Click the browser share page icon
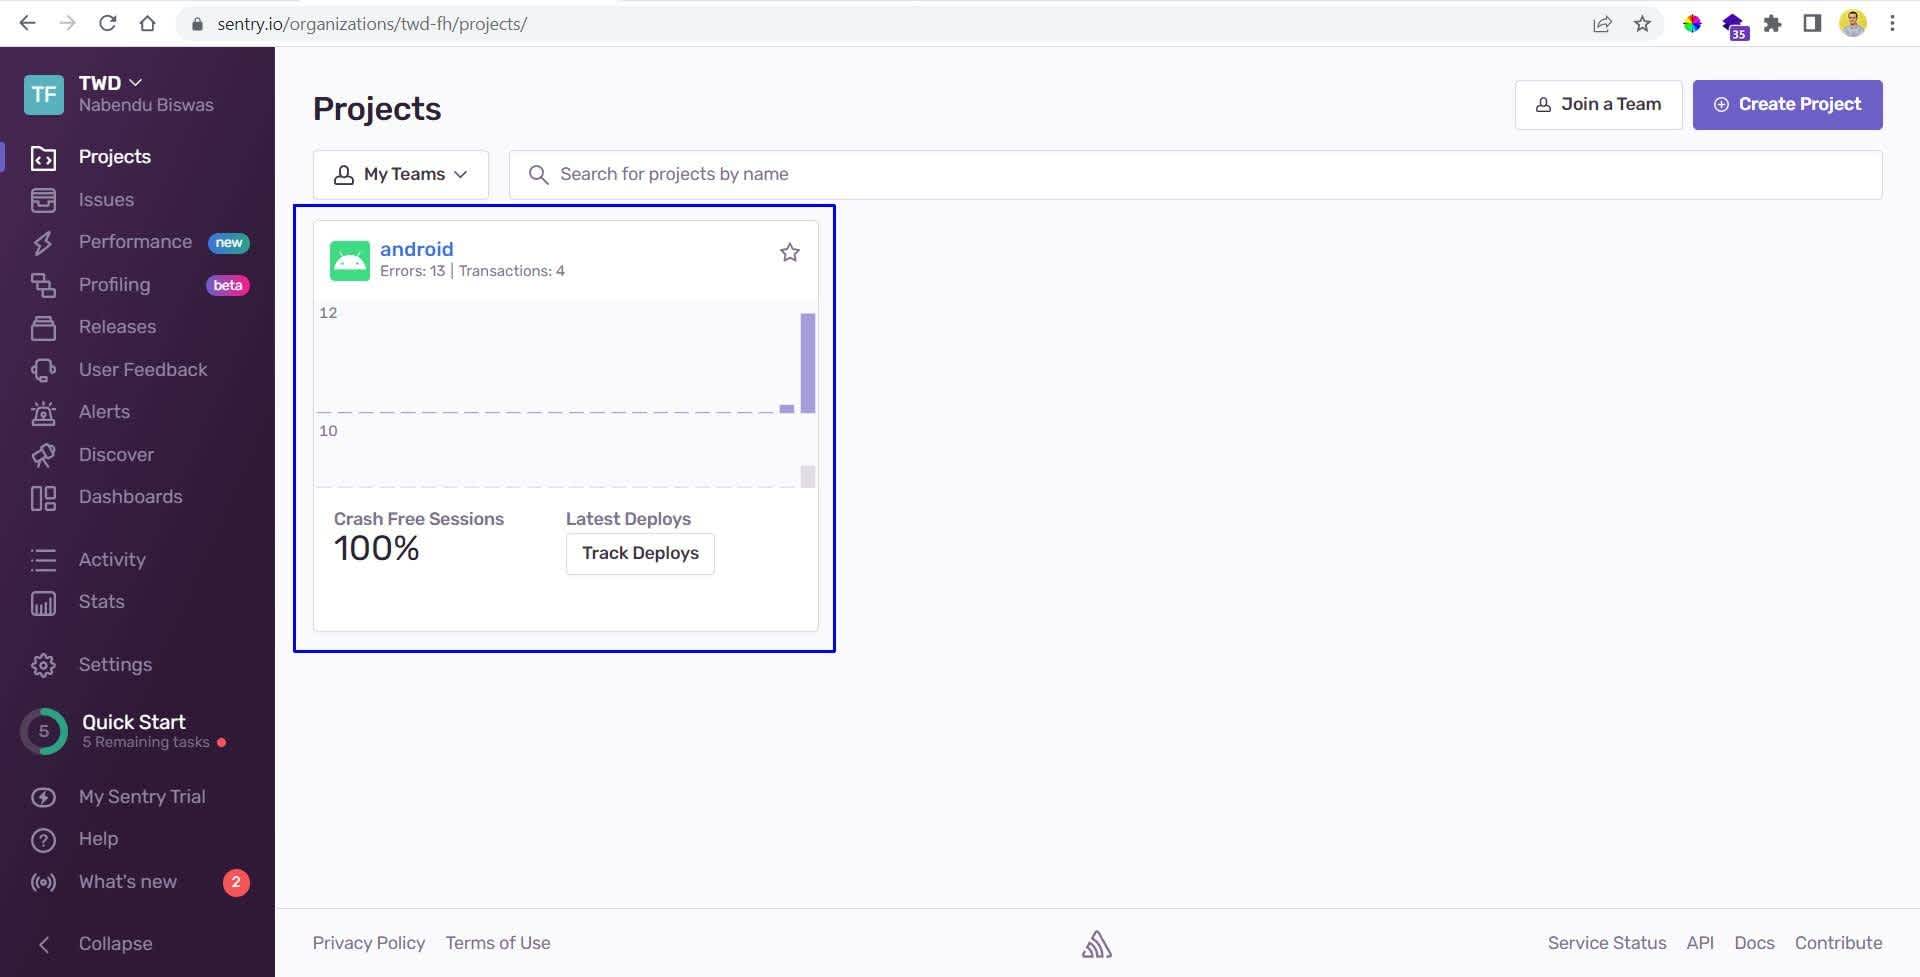The height and width of the screenshot is (977, 1920). tap(1602, 23)
